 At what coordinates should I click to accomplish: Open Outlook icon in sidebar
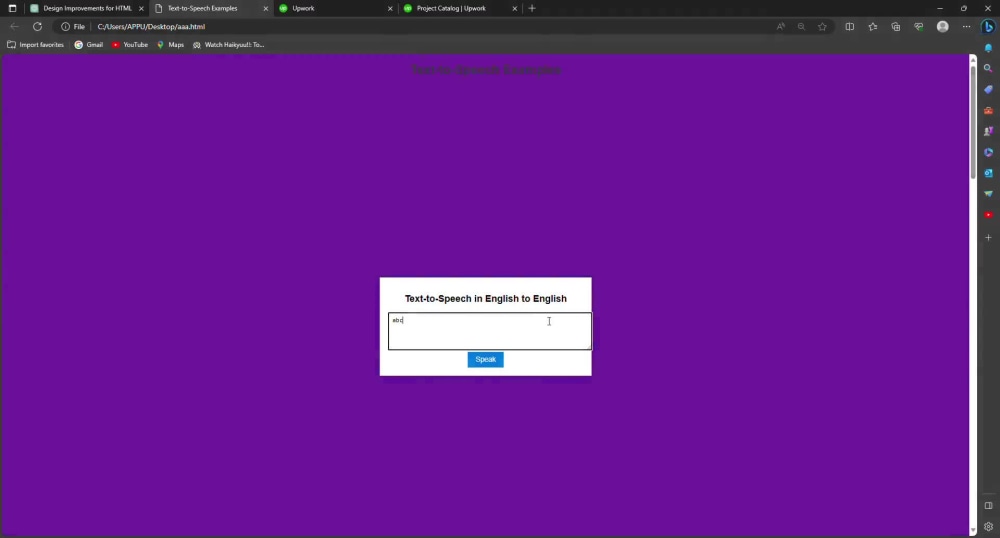tap(988, 173)
